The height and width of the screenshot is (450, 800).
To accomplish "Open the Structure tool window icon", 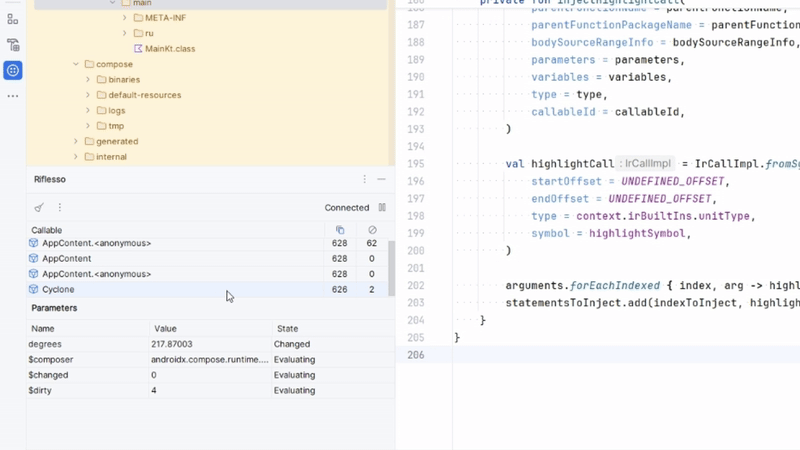I will click(x=13, y=19).
